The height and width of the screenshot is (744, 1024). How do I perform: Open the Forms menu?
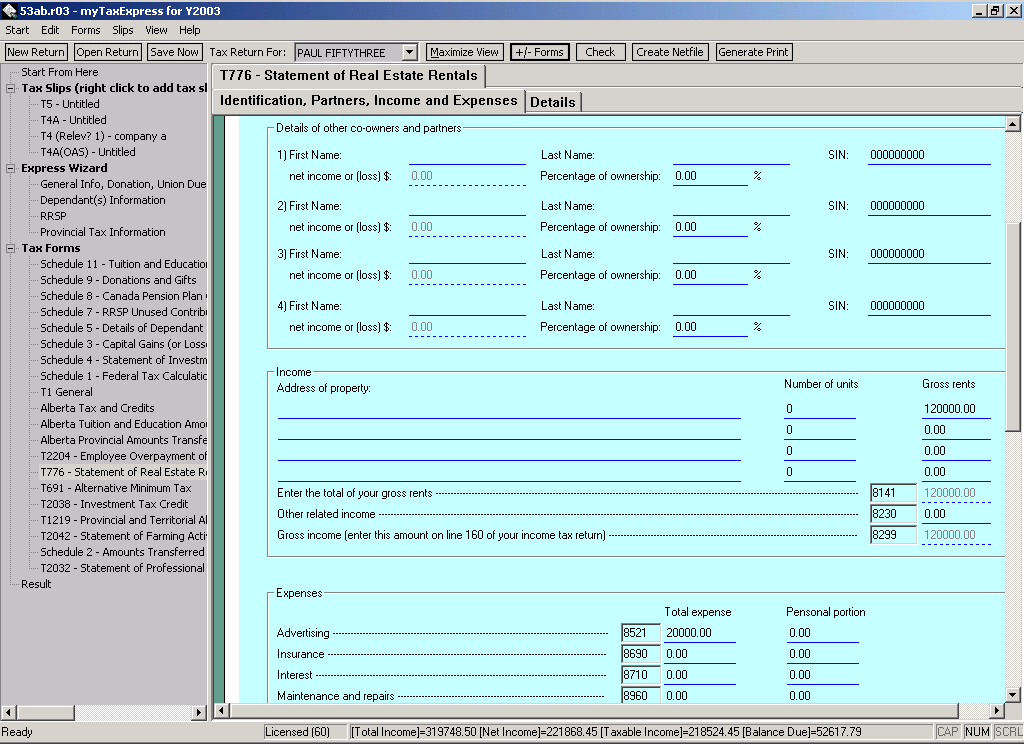click(x=85, y=30)
